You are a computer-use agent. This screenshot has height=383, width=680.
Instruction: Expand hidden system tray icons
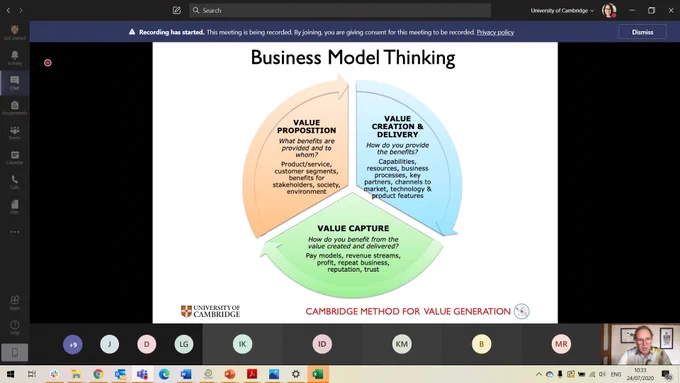[539, 374]
